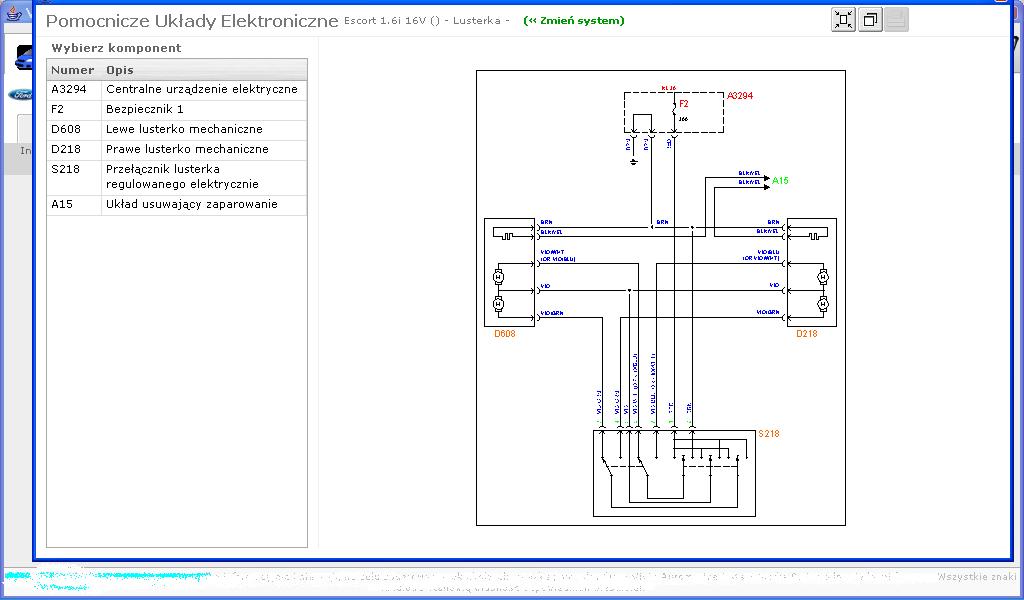This screenshot has height=600, width=1024.
Task: Click the fit-to-window zoom icon
Action: pyautogui.click(x=844, y=20)
